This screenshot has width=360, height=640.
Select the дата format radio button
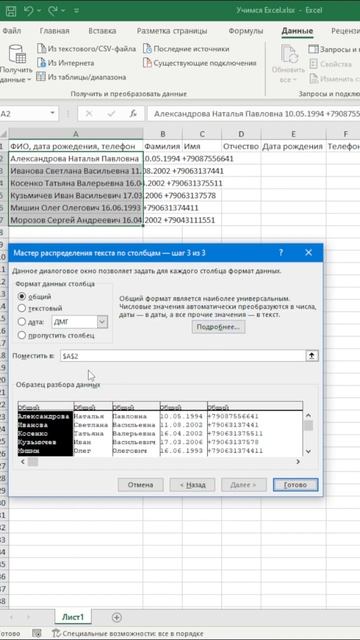(22, 322)
